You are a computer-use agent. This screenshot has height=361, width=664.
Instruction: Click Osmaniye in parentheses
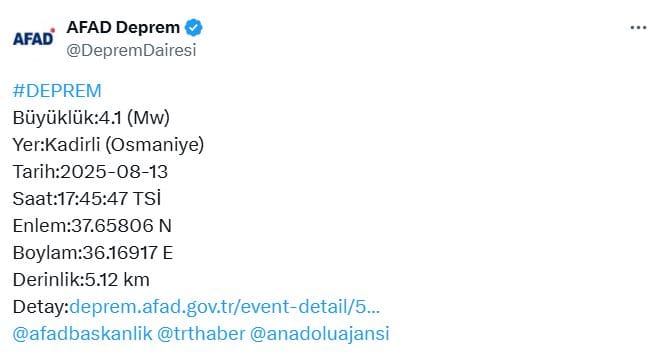point(155,145)
